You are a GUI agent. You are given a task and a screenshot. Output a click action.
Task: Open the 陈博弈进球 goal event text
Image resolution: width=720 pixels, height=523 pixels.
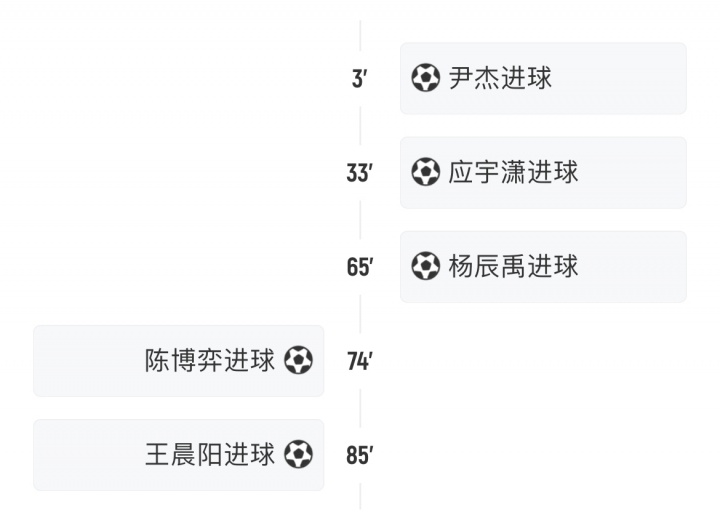(x=210, y=360)
